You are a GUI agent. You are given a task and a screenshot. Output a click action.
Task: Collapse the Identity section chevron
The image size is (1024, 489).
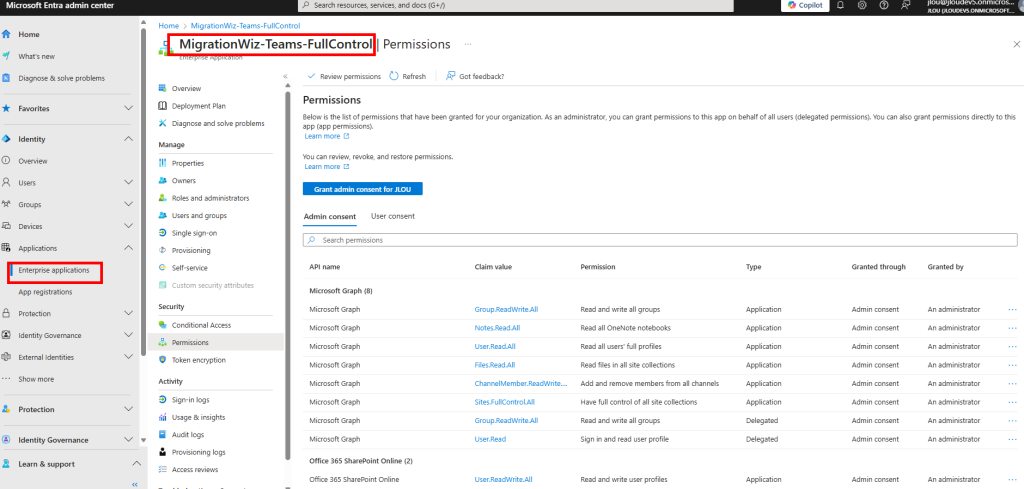(128, 139)
